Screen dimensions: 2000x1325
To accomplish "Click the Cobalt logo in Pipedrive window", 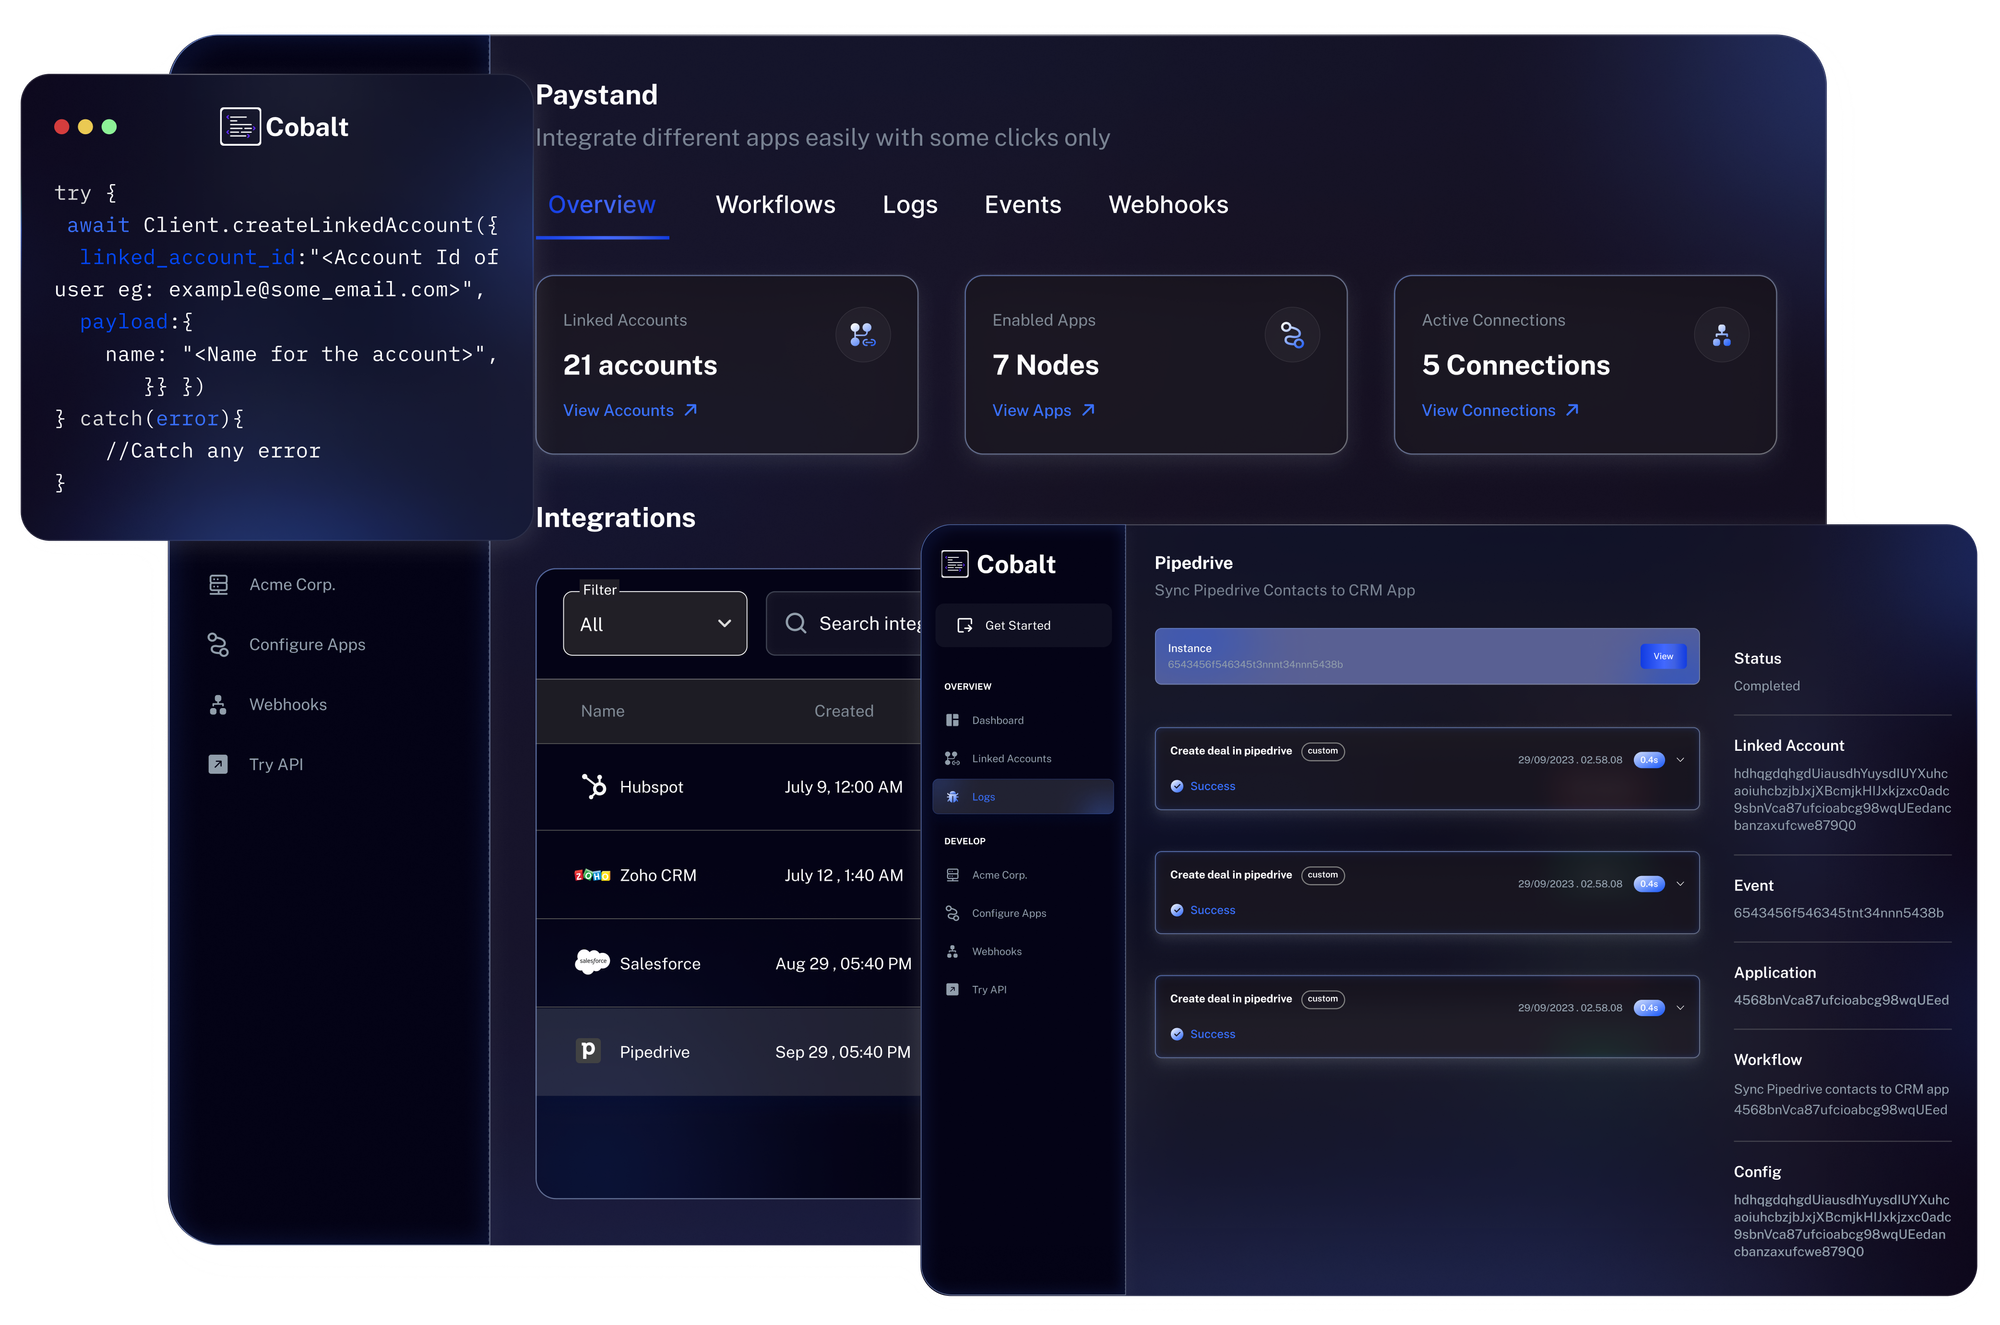I will pos(998,564).
